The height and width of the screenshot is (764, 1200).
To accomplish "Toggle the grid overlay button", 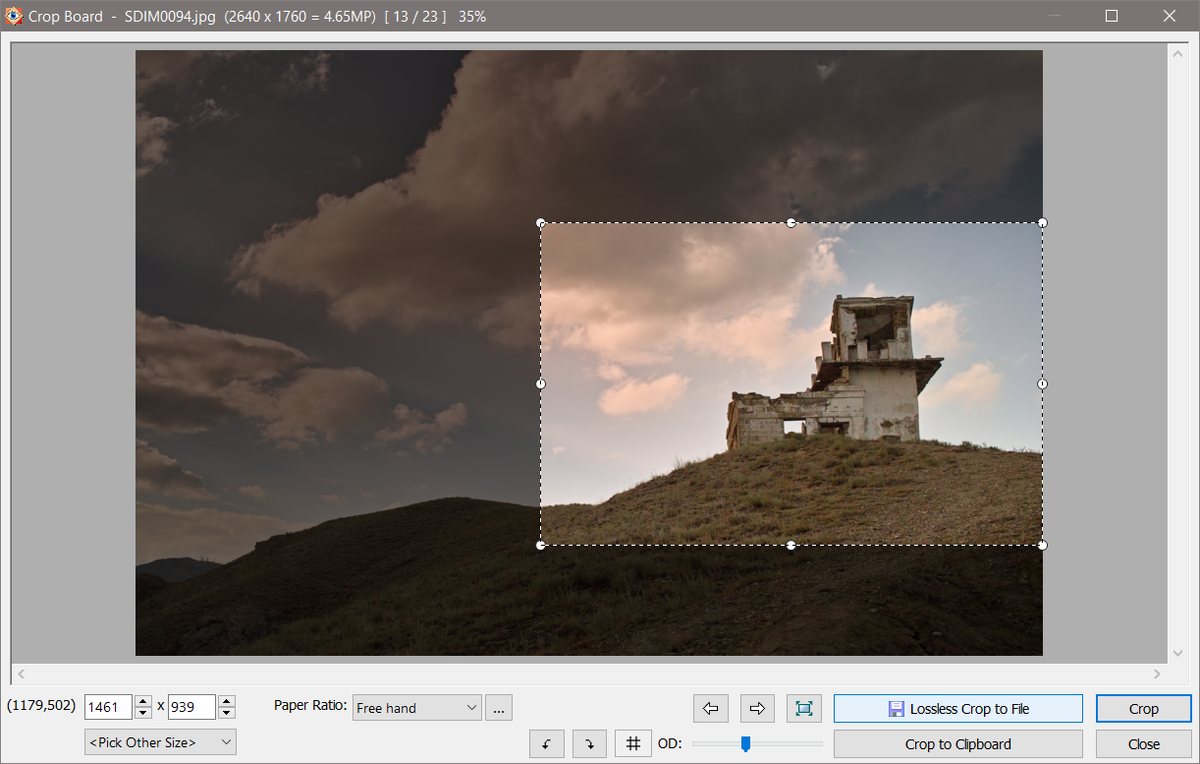I will tap(633, 744).
